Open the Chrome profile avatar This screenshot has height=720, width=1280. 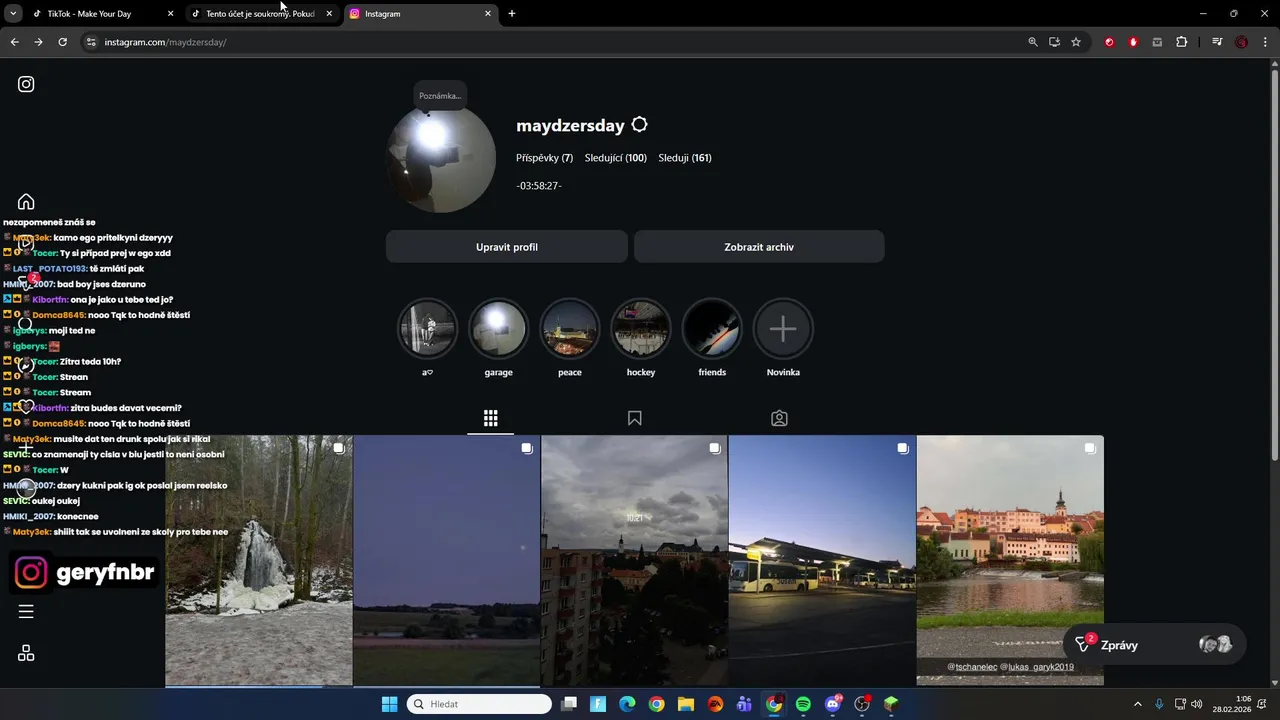pyautogui.click(x=1241, y=42)
